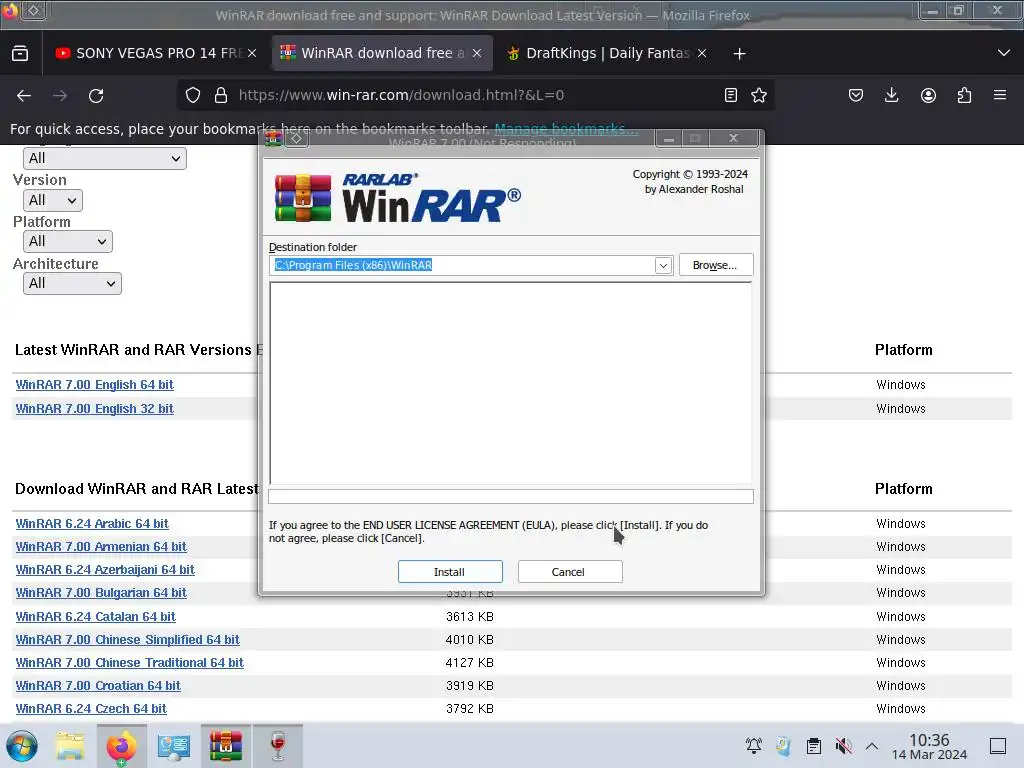Bookmark this page with star icon
Screen dimensions: 1024x768
click(759, 95)
